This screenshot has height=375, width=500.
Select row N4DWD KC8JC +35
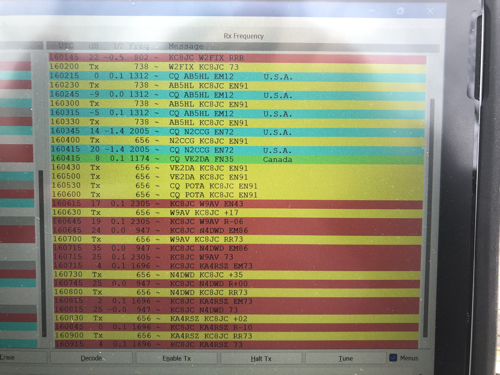[237, 275]
